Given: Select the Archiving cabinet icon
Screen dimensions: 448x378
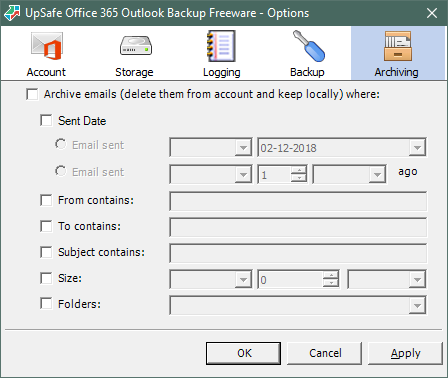Looking at the screenshot, I should pyautogui.click(x=398, y=46).
